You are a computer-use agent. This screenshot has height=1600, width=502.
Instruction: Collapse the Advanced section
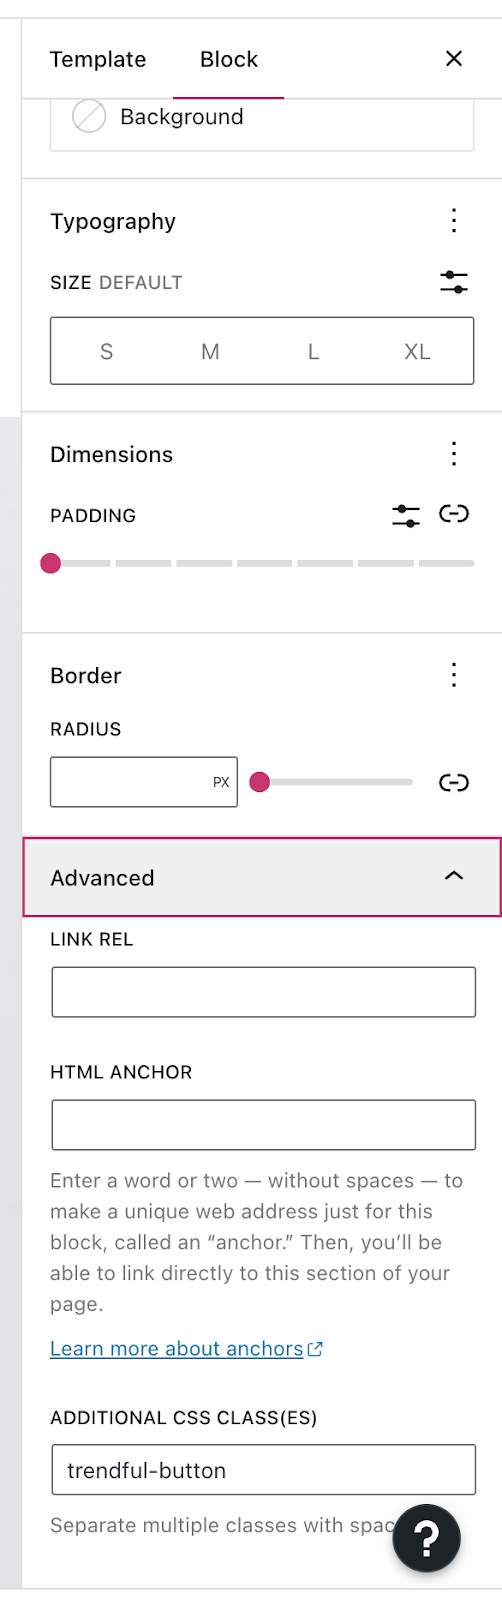[x=262, y=877]
